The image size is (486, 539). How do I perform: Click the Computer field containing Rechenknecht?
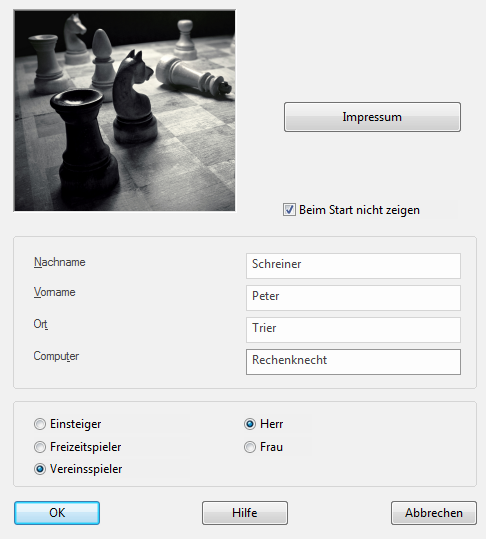[353, 362]
